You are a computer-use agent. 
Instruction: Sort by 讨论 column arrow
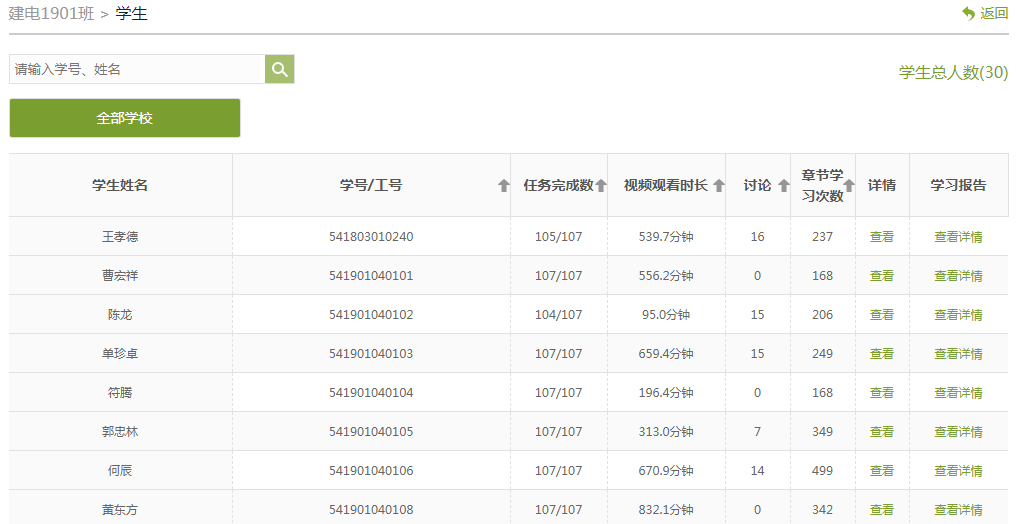tap(784, 185)
